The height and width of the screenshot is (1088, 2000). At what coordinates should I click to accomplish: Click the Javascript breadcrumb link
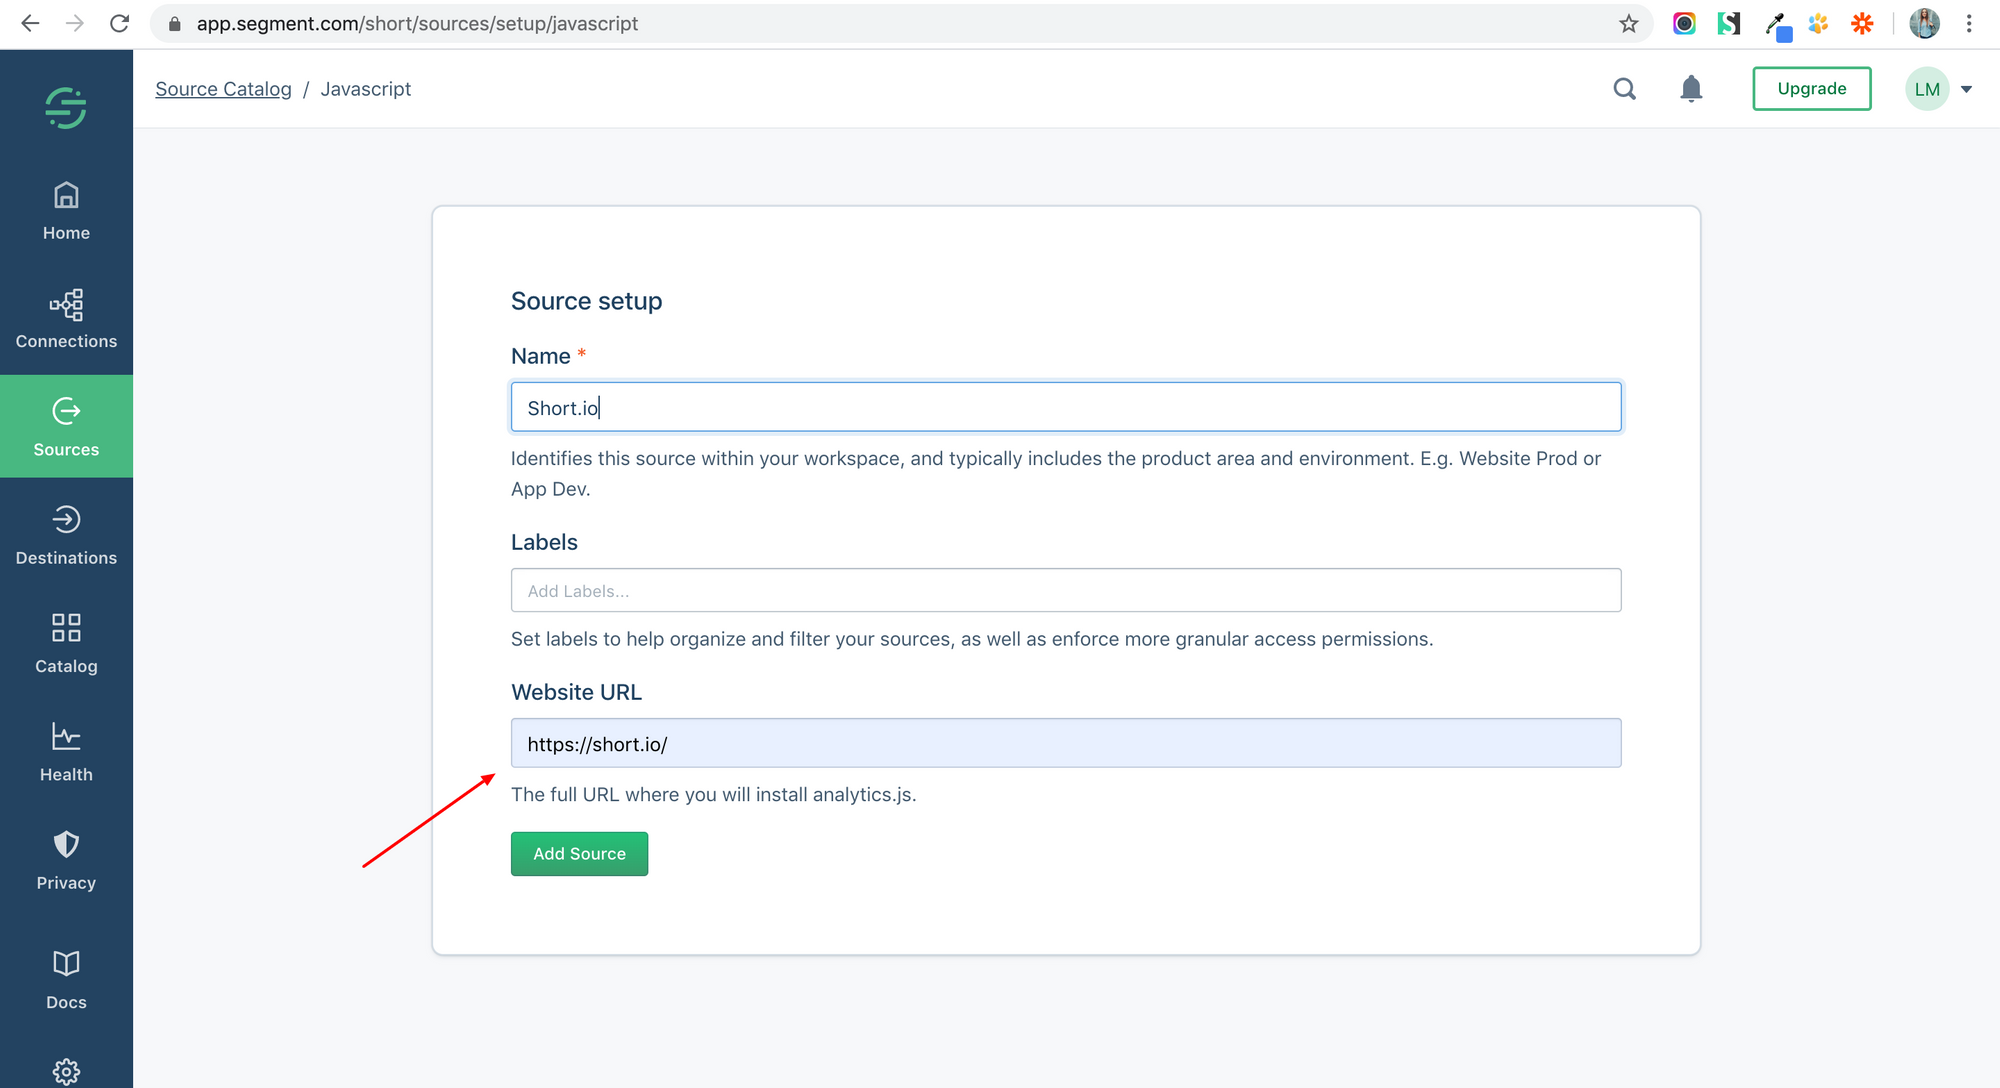point(364,87)
